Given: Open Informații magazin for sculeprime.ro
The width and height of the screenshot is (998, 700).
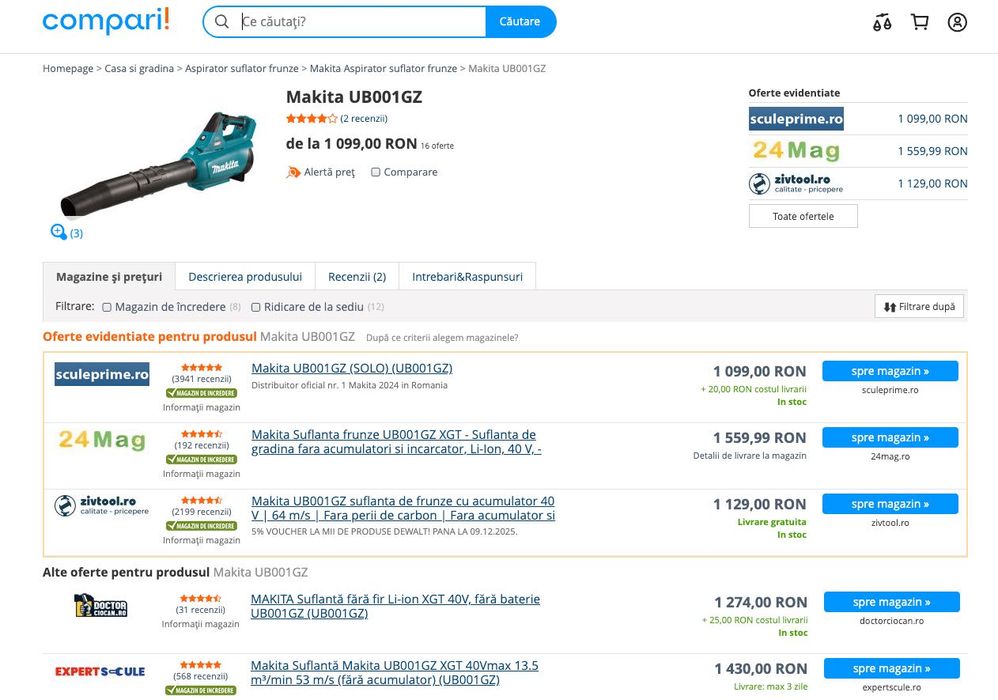Looking at the screenshot, I should click(x=201, y=407).
